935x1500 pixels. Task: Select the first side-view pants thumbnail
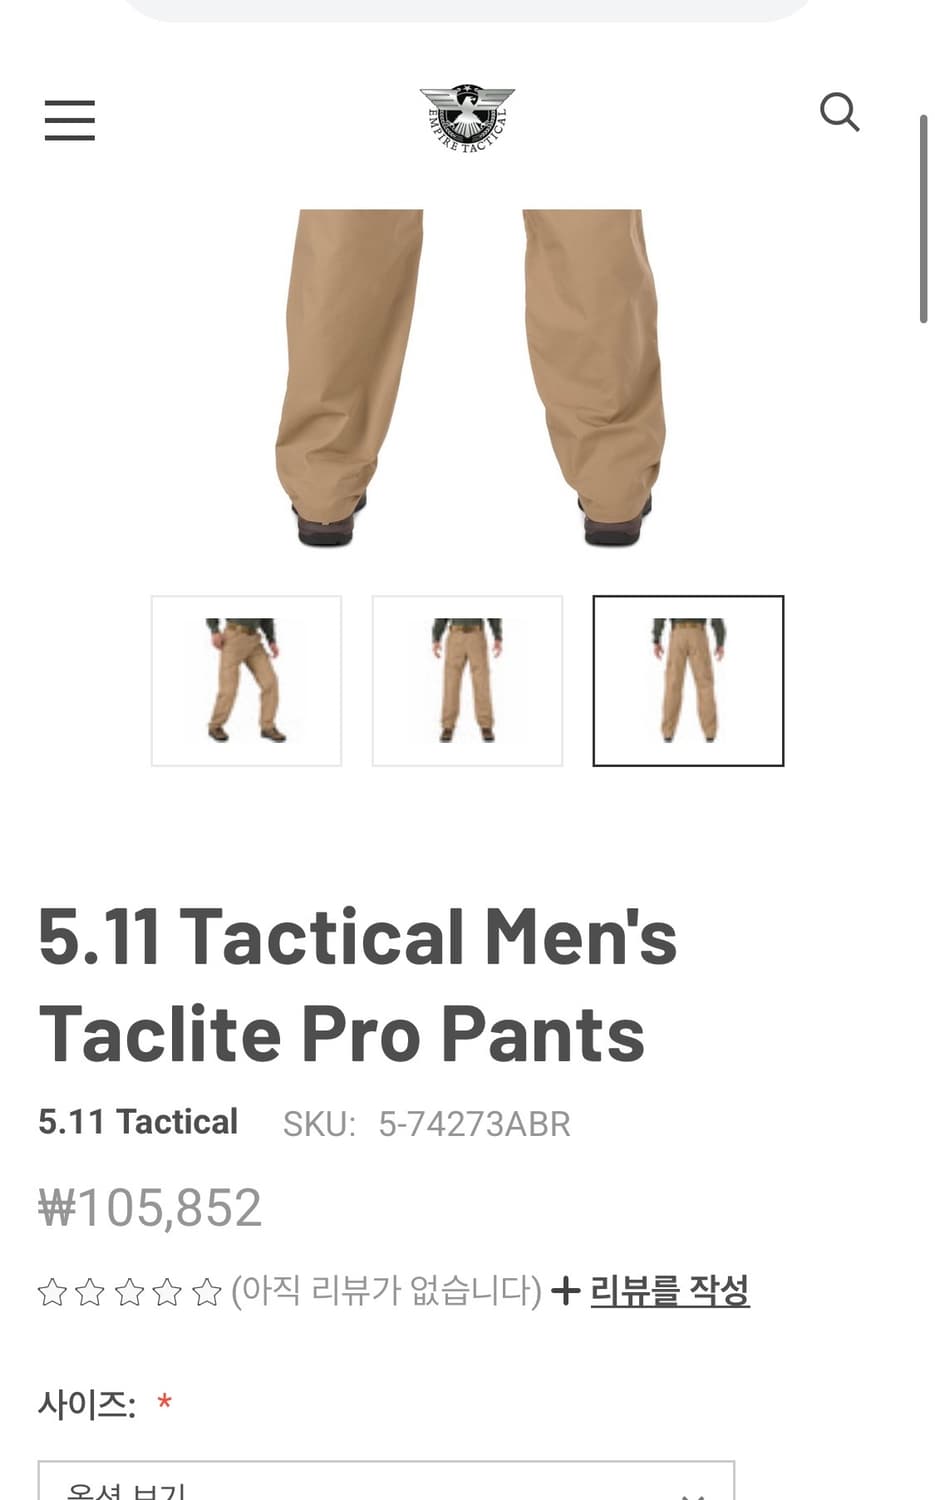coord(246,681)
